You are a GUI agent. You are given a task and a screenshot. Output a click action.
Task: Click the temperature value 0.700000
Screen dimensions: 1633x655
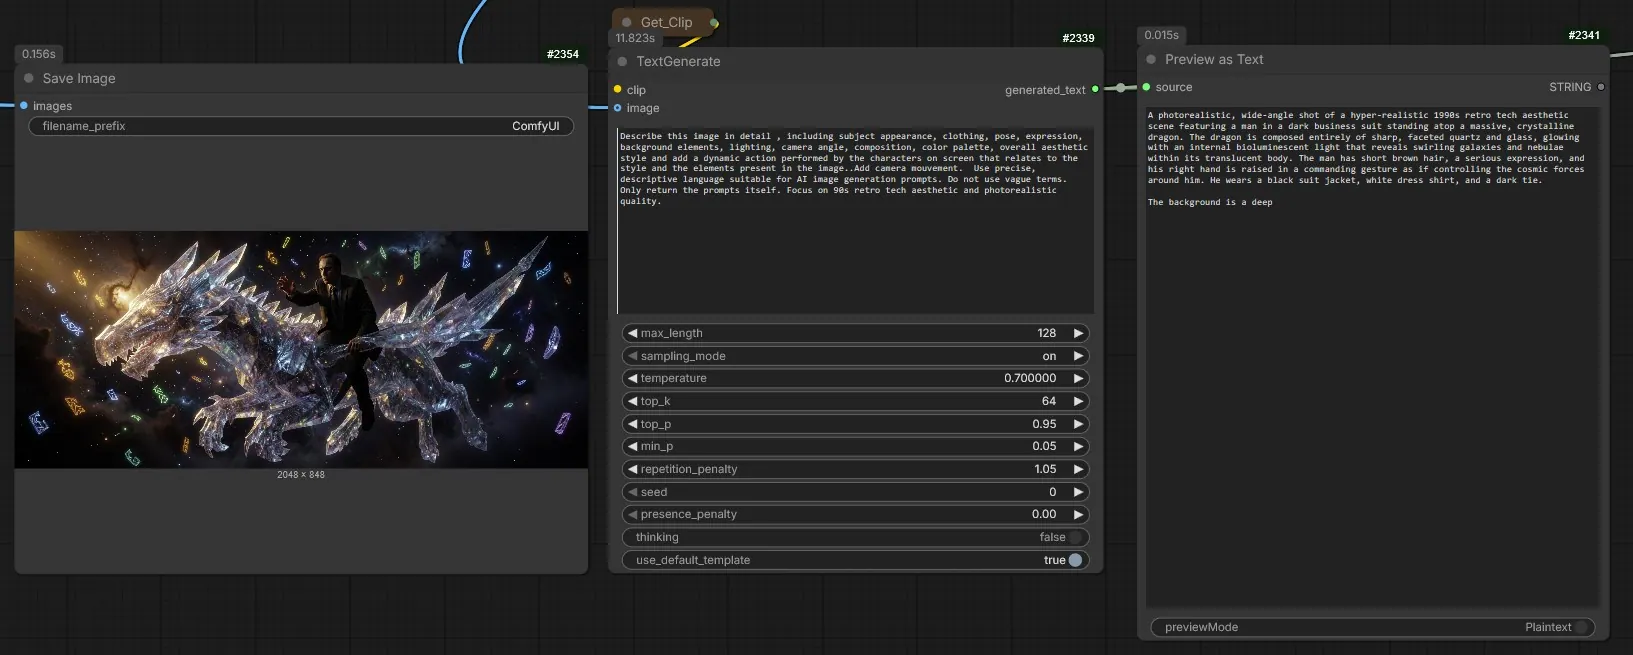(x=1030, y=378)
